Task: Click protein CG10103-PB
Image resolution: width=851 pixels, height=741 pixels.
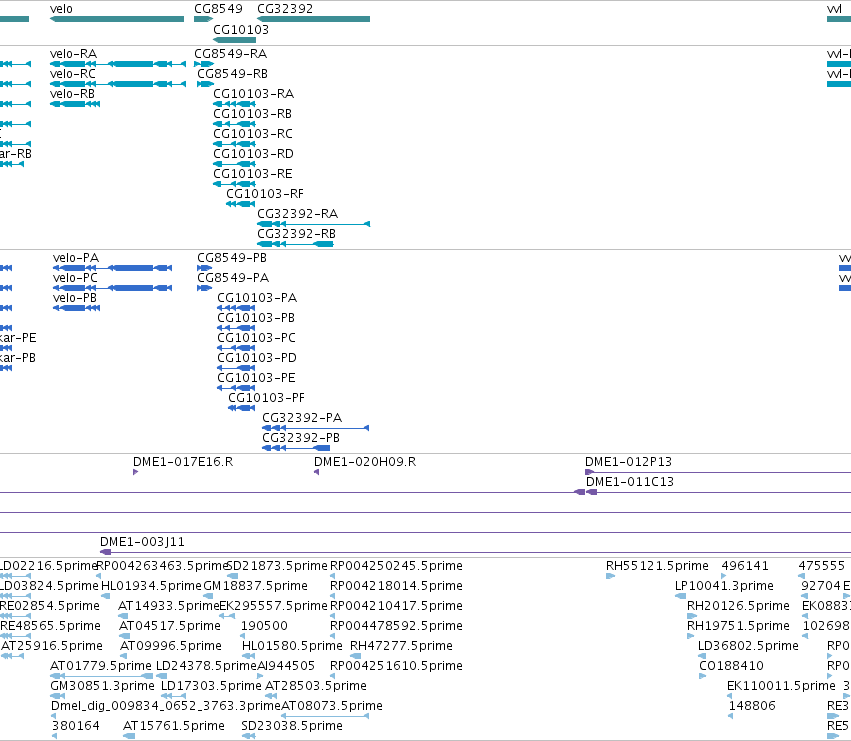Action: point(236,328)
